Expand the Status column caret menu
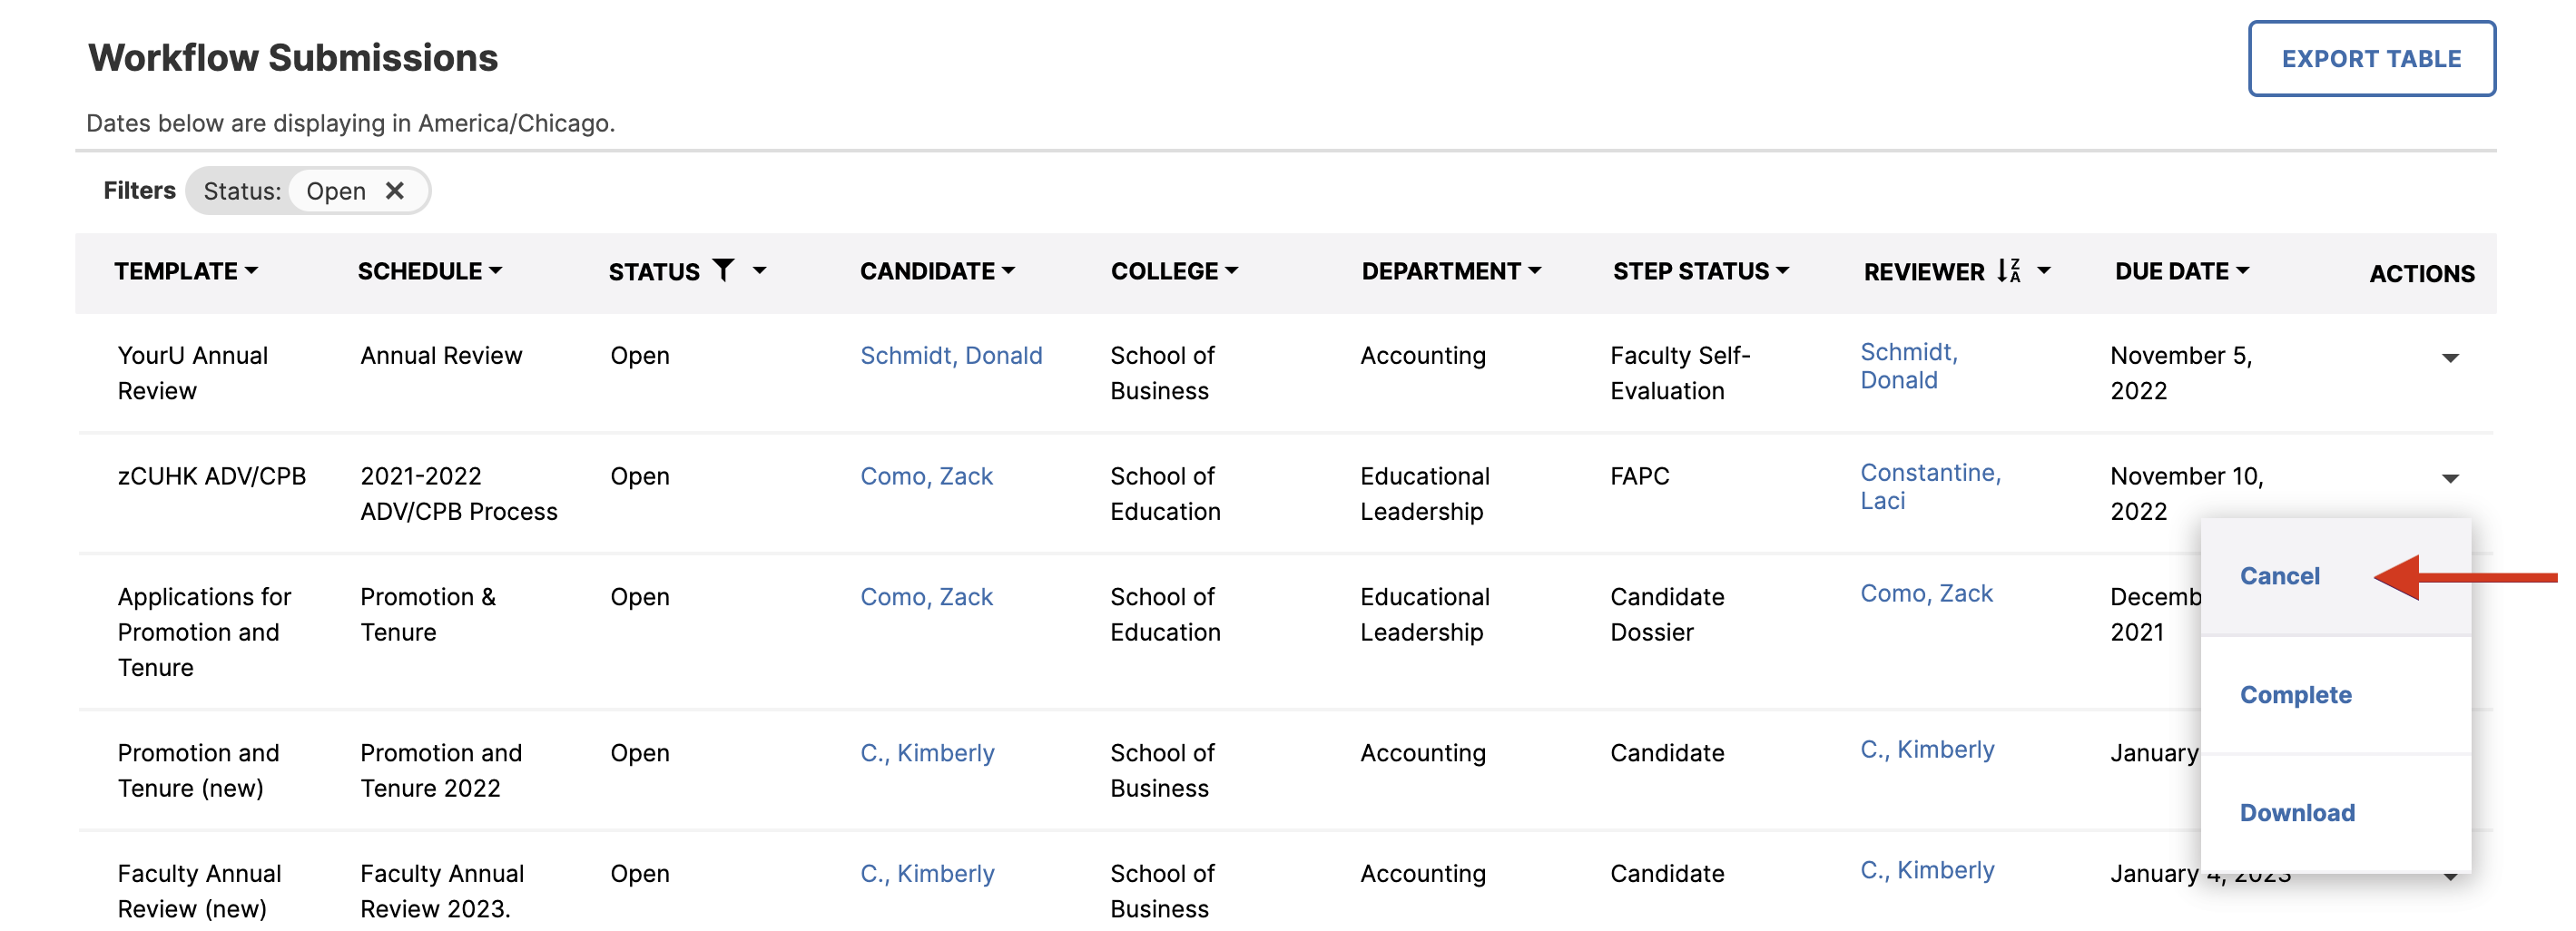The height and width of the screenshot is (931, 2576). [760, 271]
